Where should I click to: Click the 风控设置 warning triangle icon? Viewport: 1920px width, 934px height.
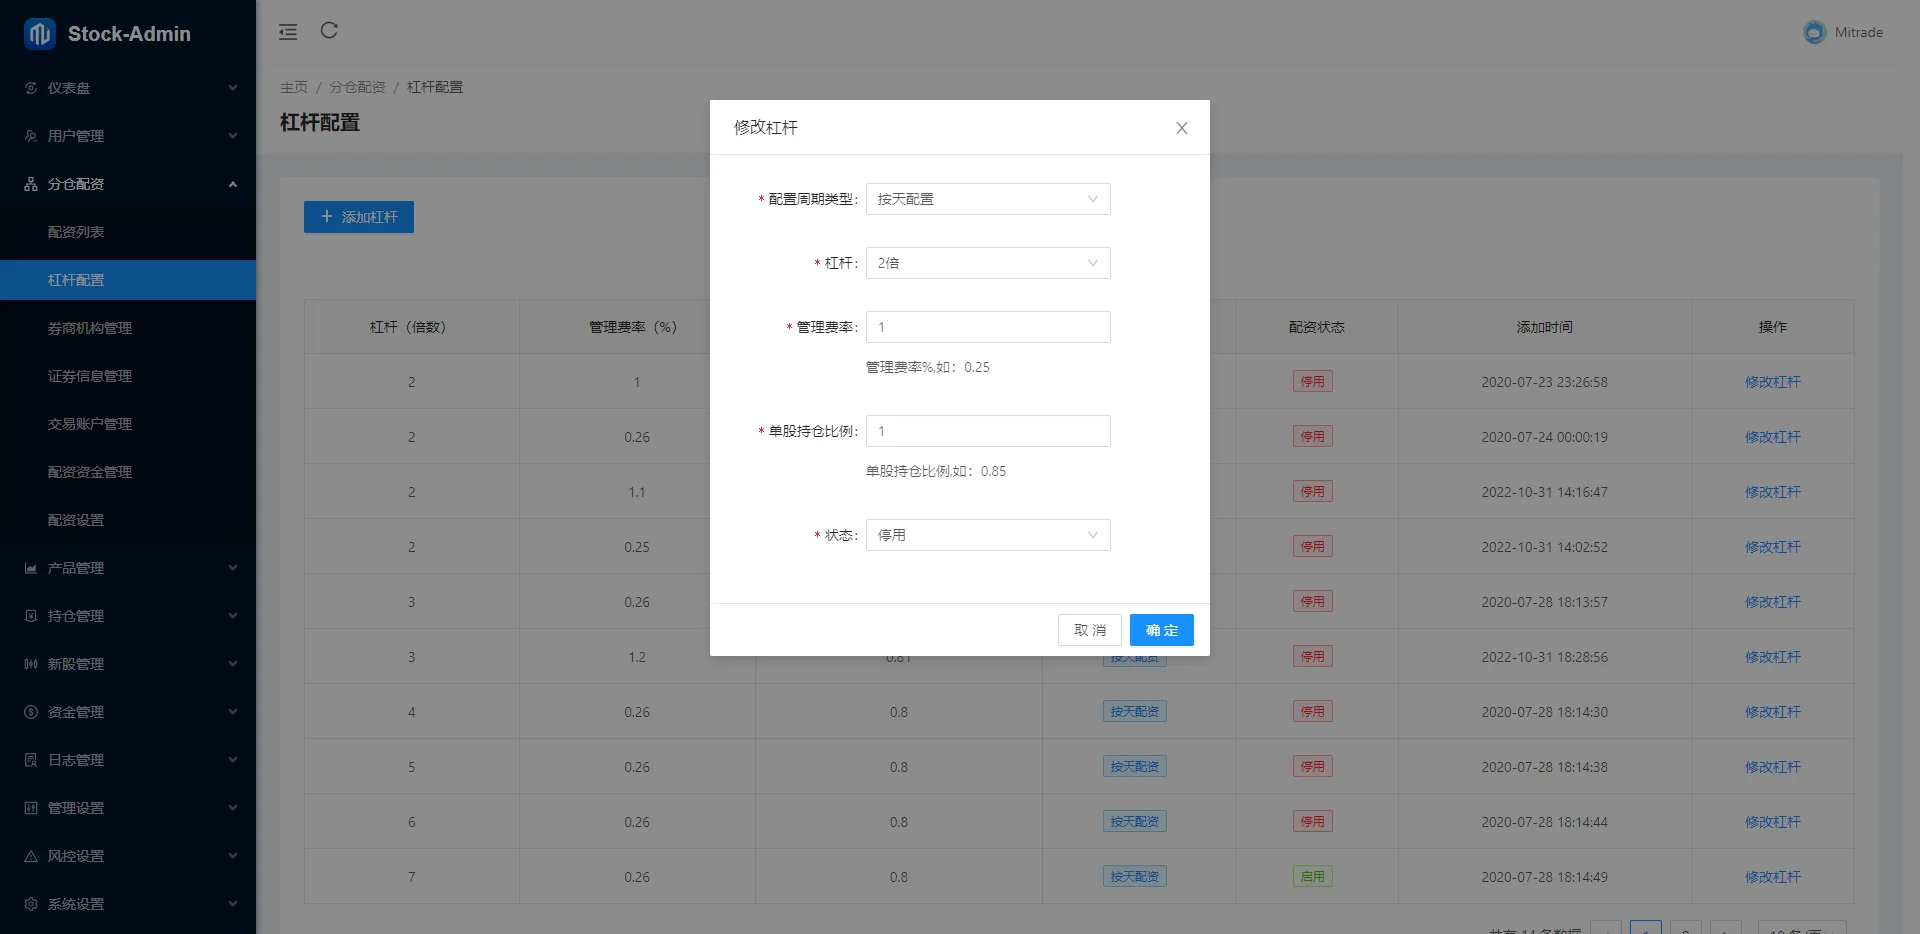point(31,856)
